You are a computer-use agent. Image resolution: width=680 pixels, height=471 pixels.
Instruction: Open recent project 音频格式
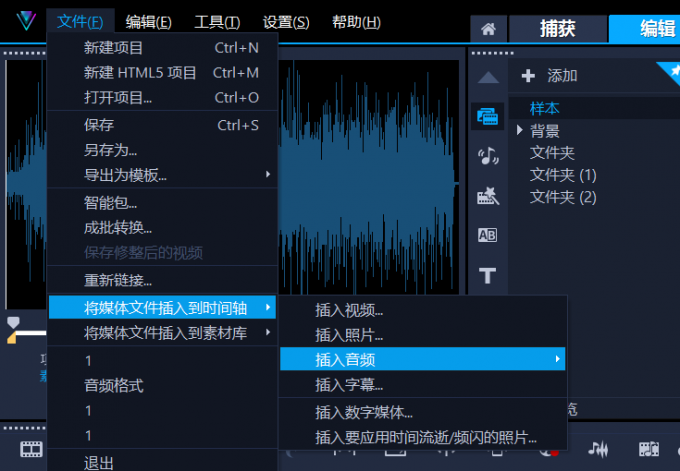162,386
